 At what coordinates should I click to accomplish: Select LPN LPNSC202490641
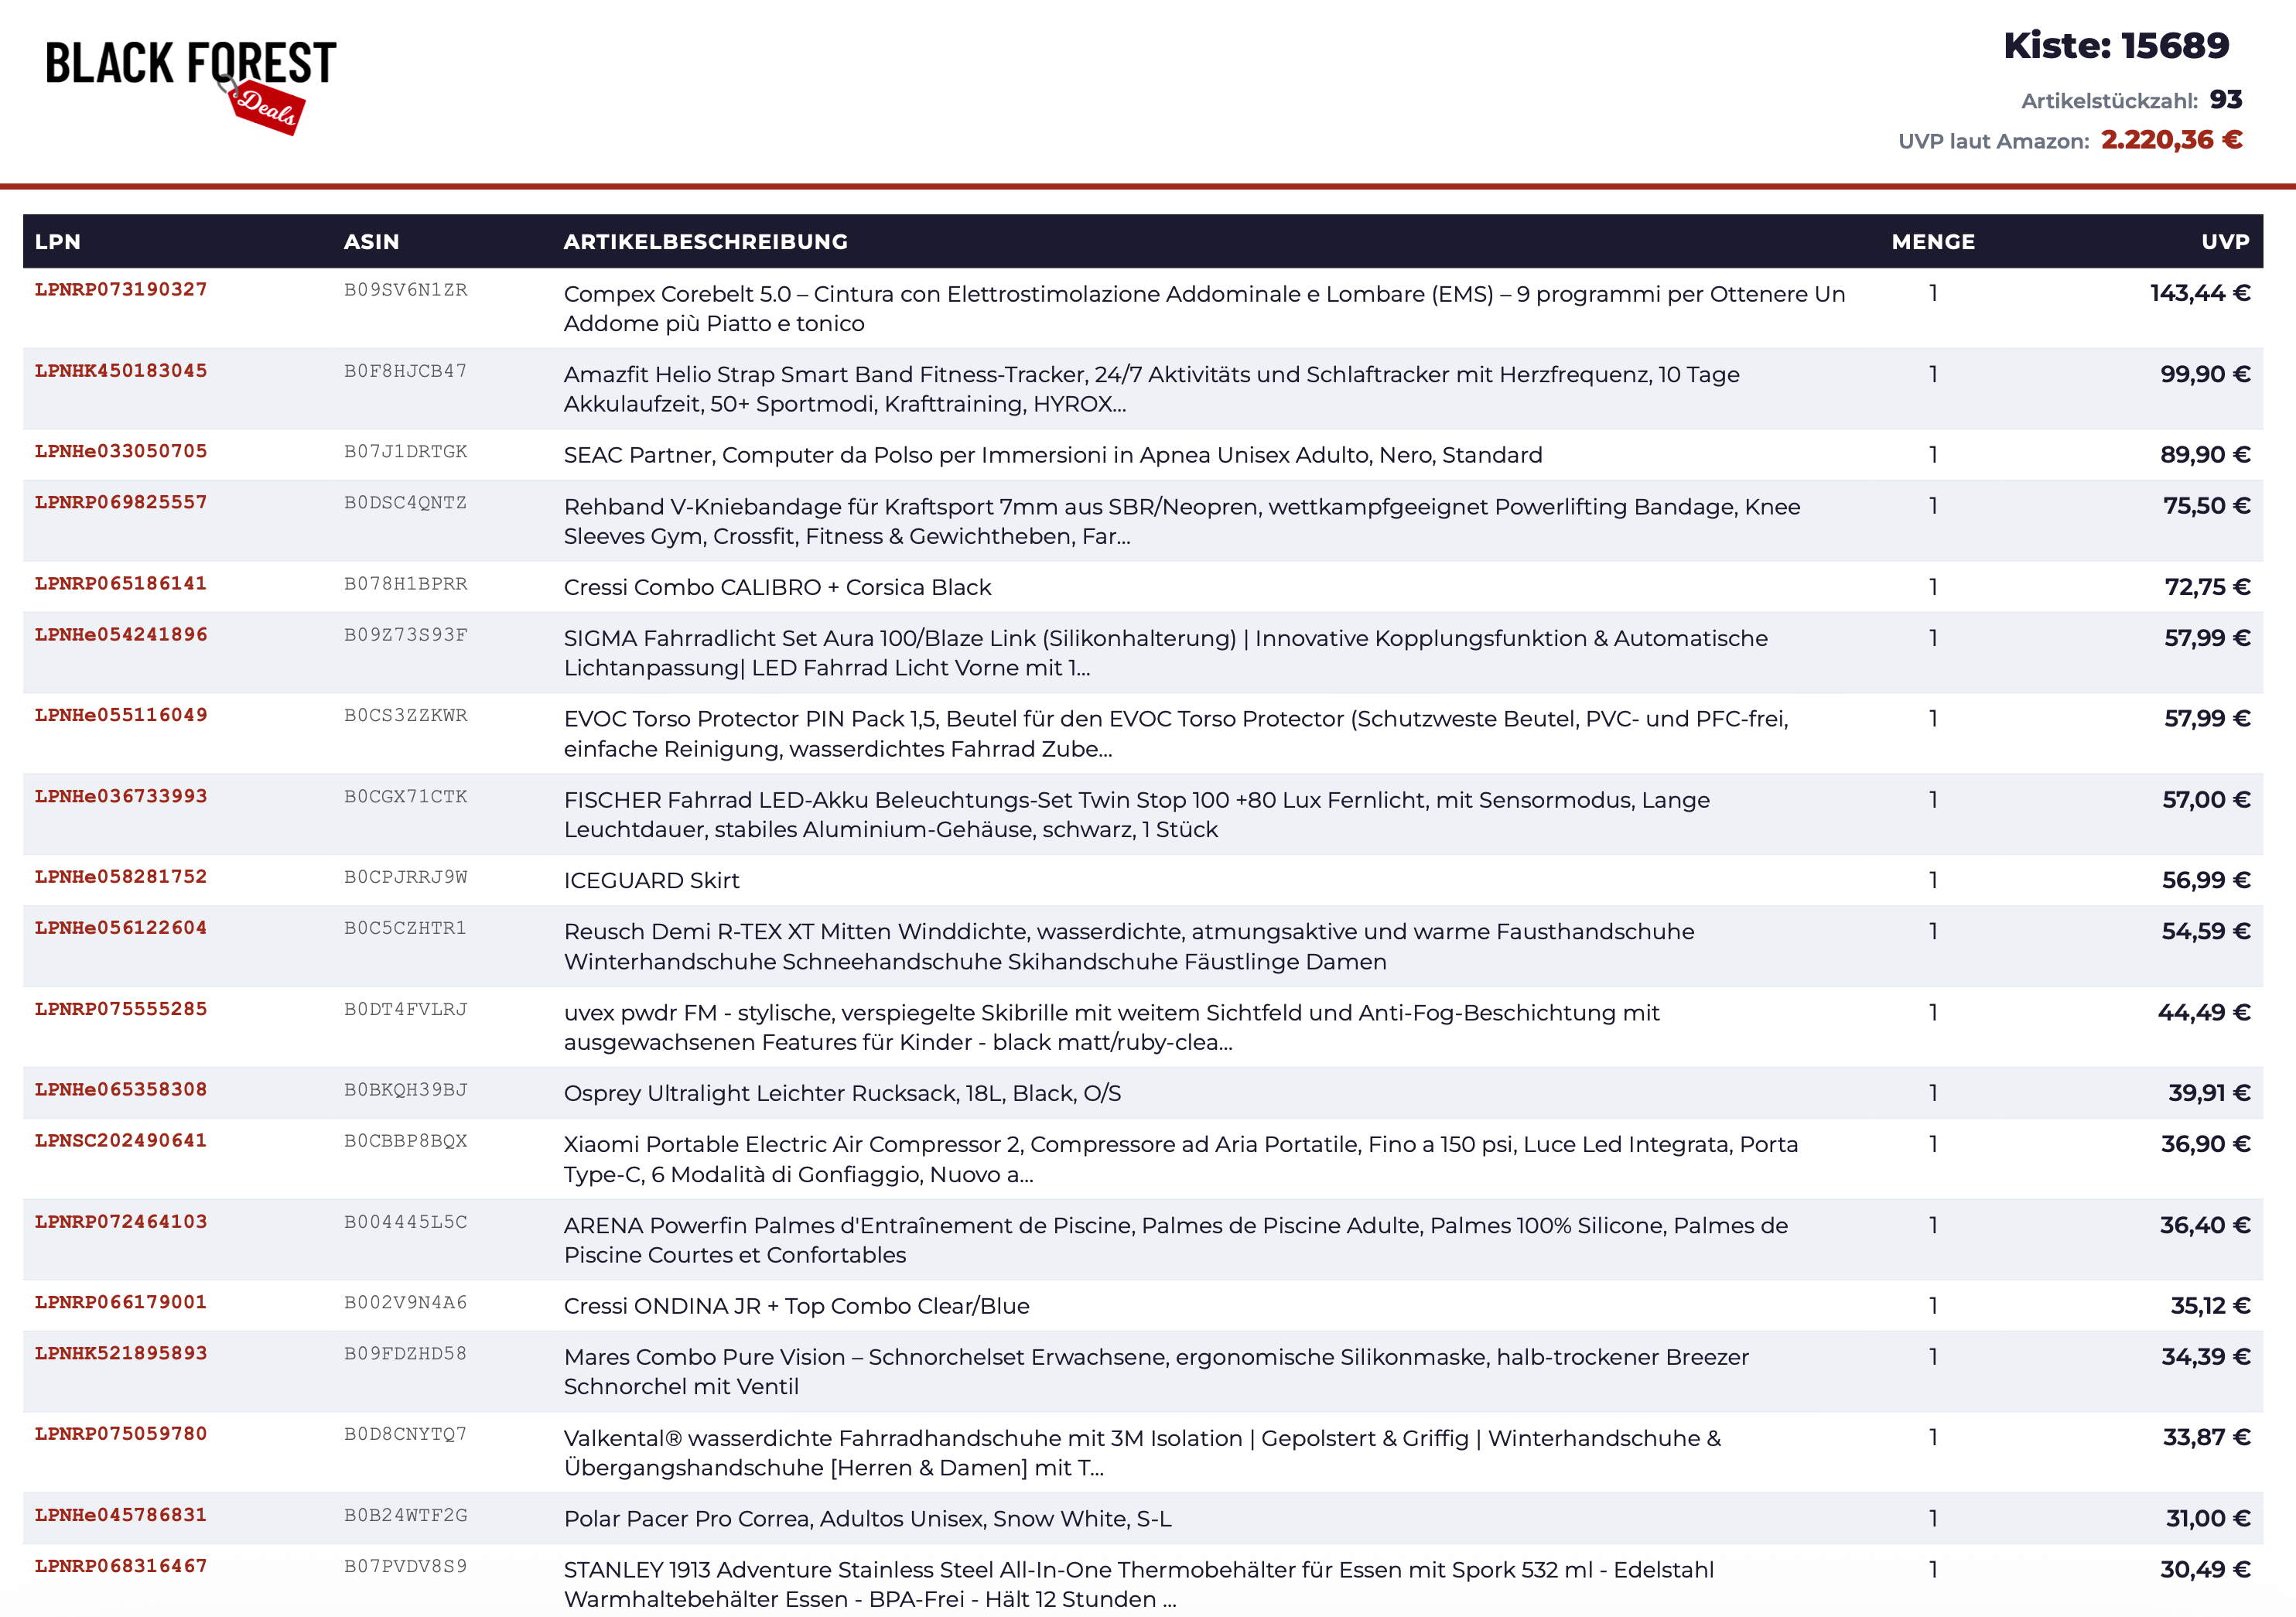pyautogui.click(x=121, y=1140)
